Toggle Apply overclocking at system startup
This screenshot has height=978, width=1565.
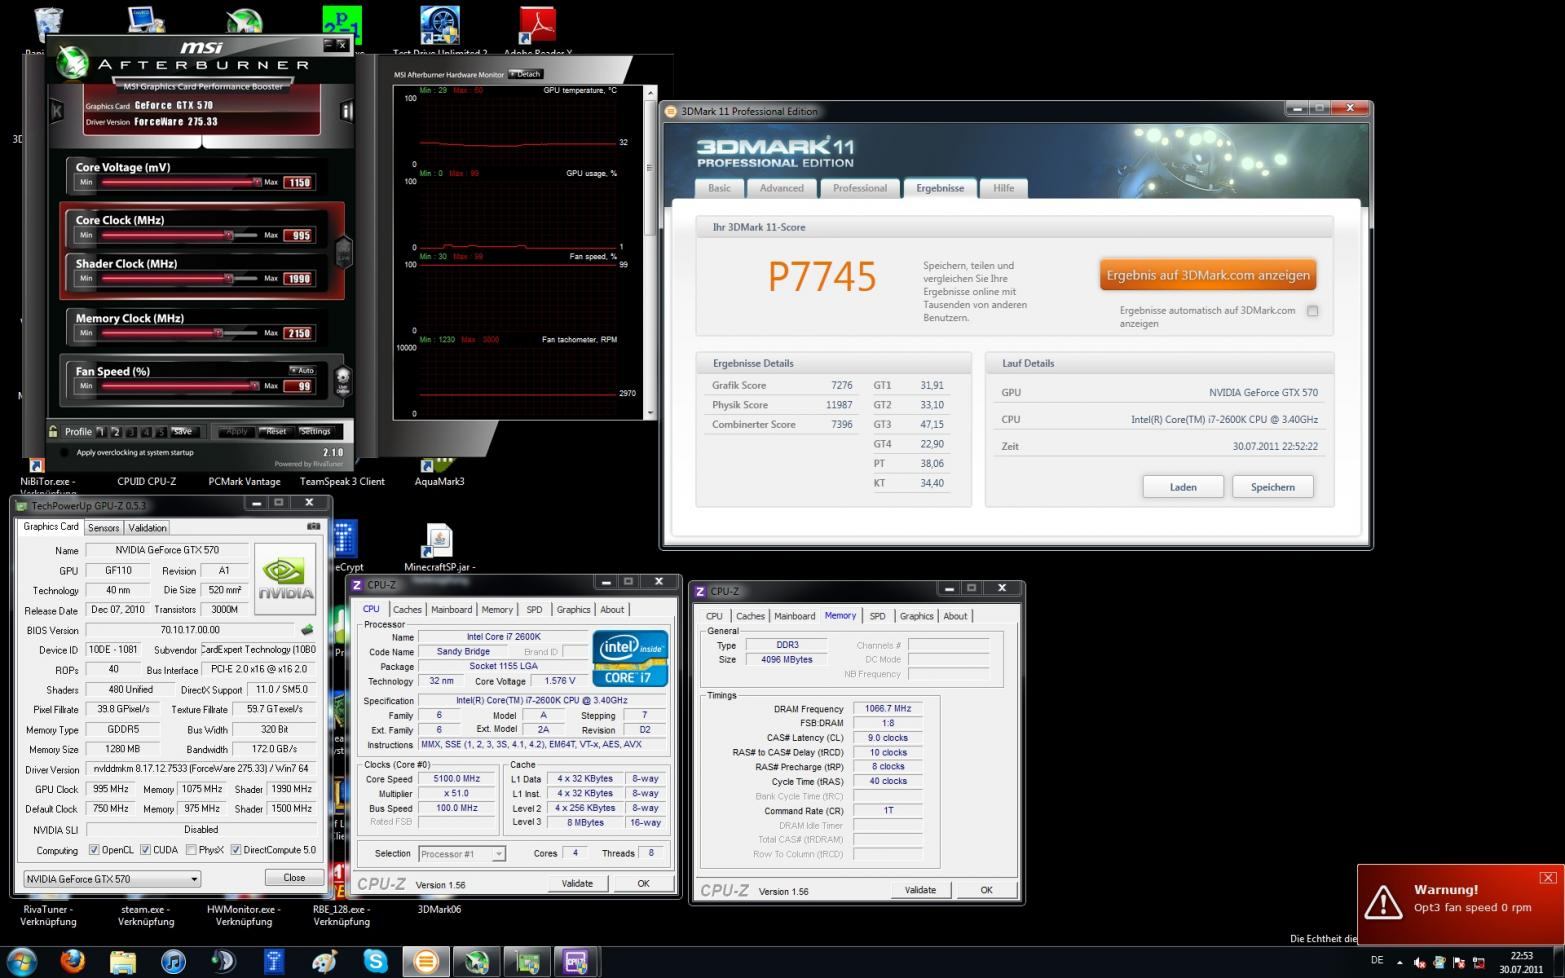[66, 452]
